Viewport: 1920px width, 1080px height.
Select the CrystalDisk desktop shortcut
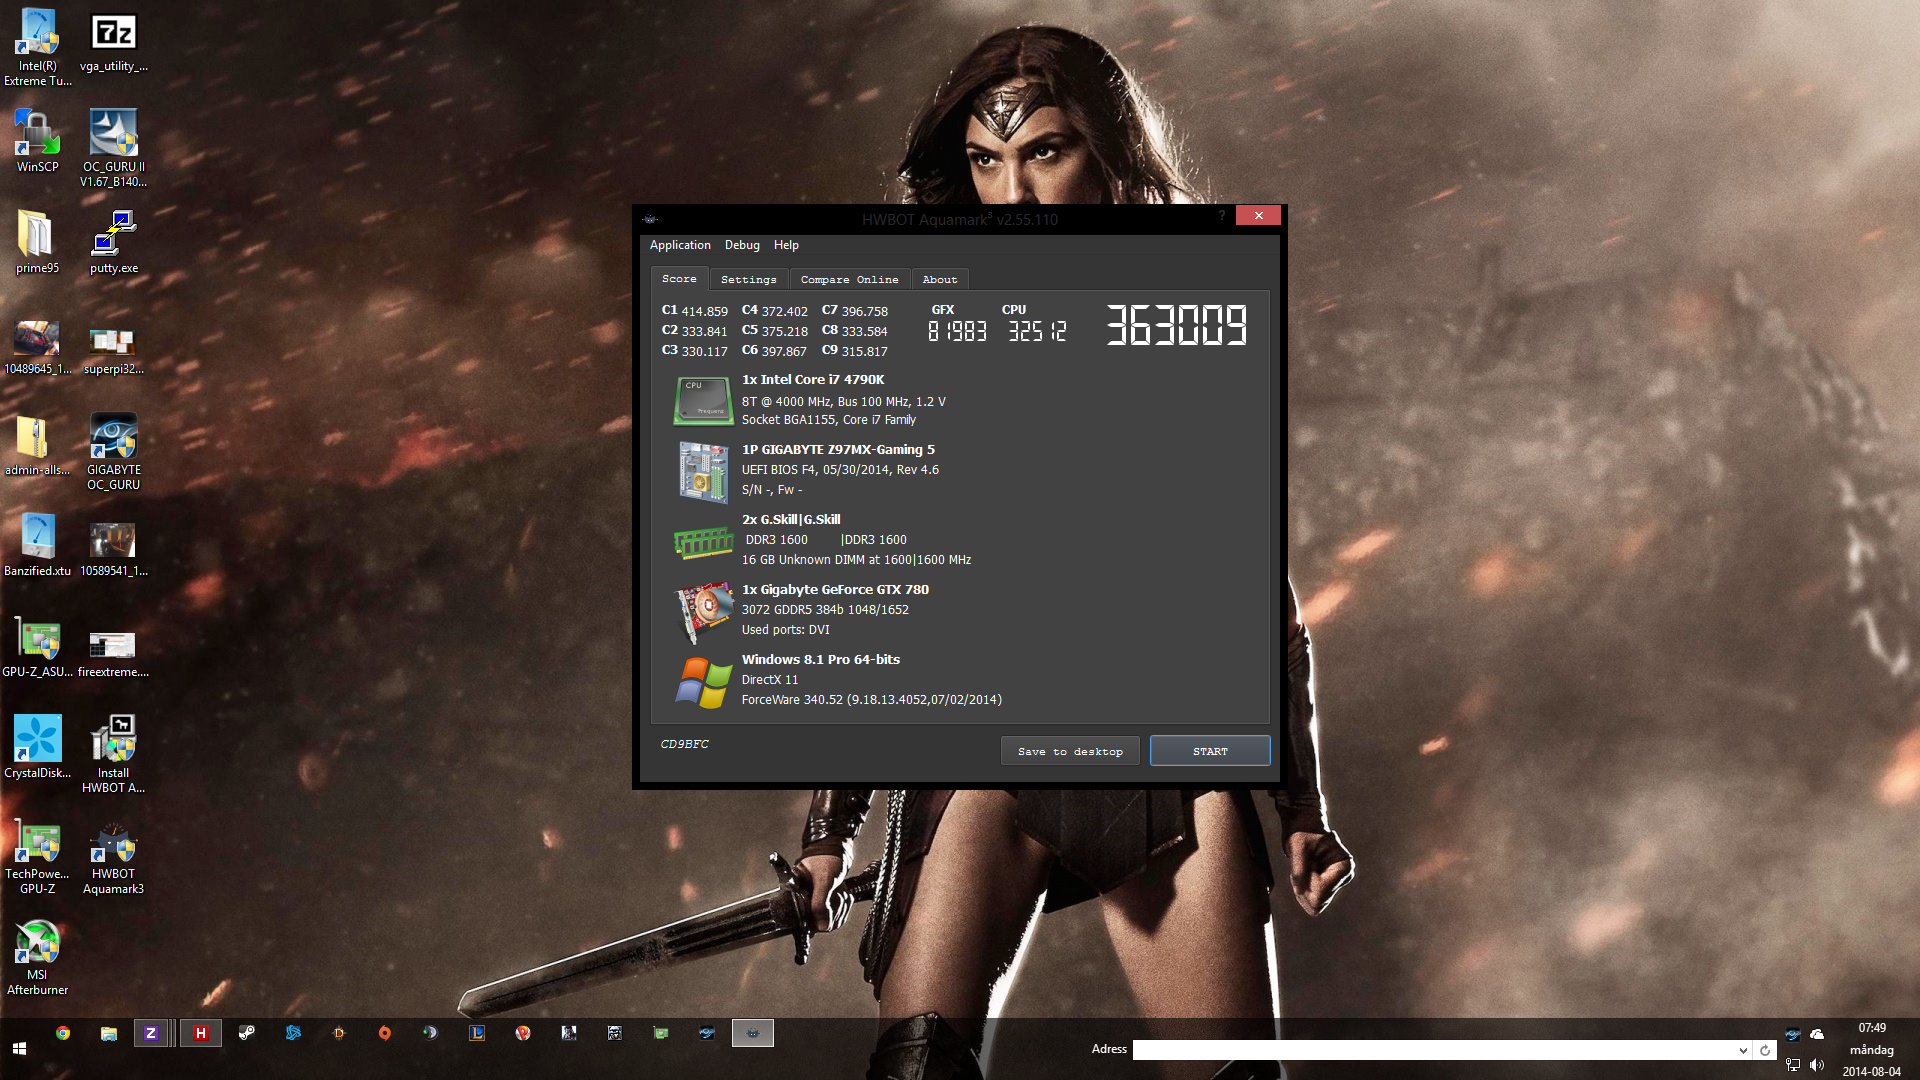37,747
